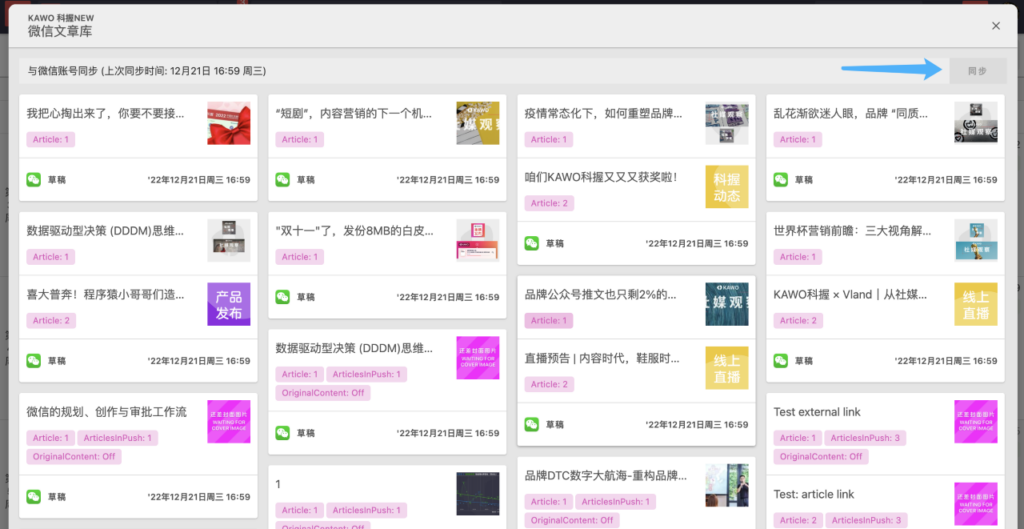Open article 微信的规划、创作与审批工作流
The width and height of the screenshot is (1024, 529).
pyautogui.click(x=106, y=412)
